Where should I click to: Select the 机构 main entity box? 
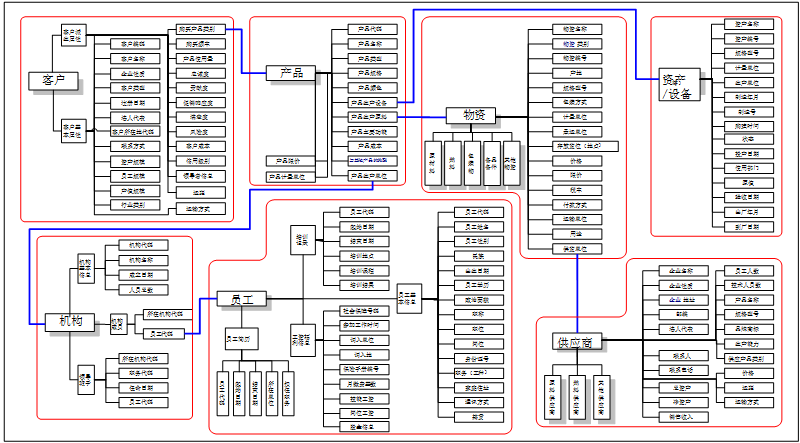[x=70, y=322]
